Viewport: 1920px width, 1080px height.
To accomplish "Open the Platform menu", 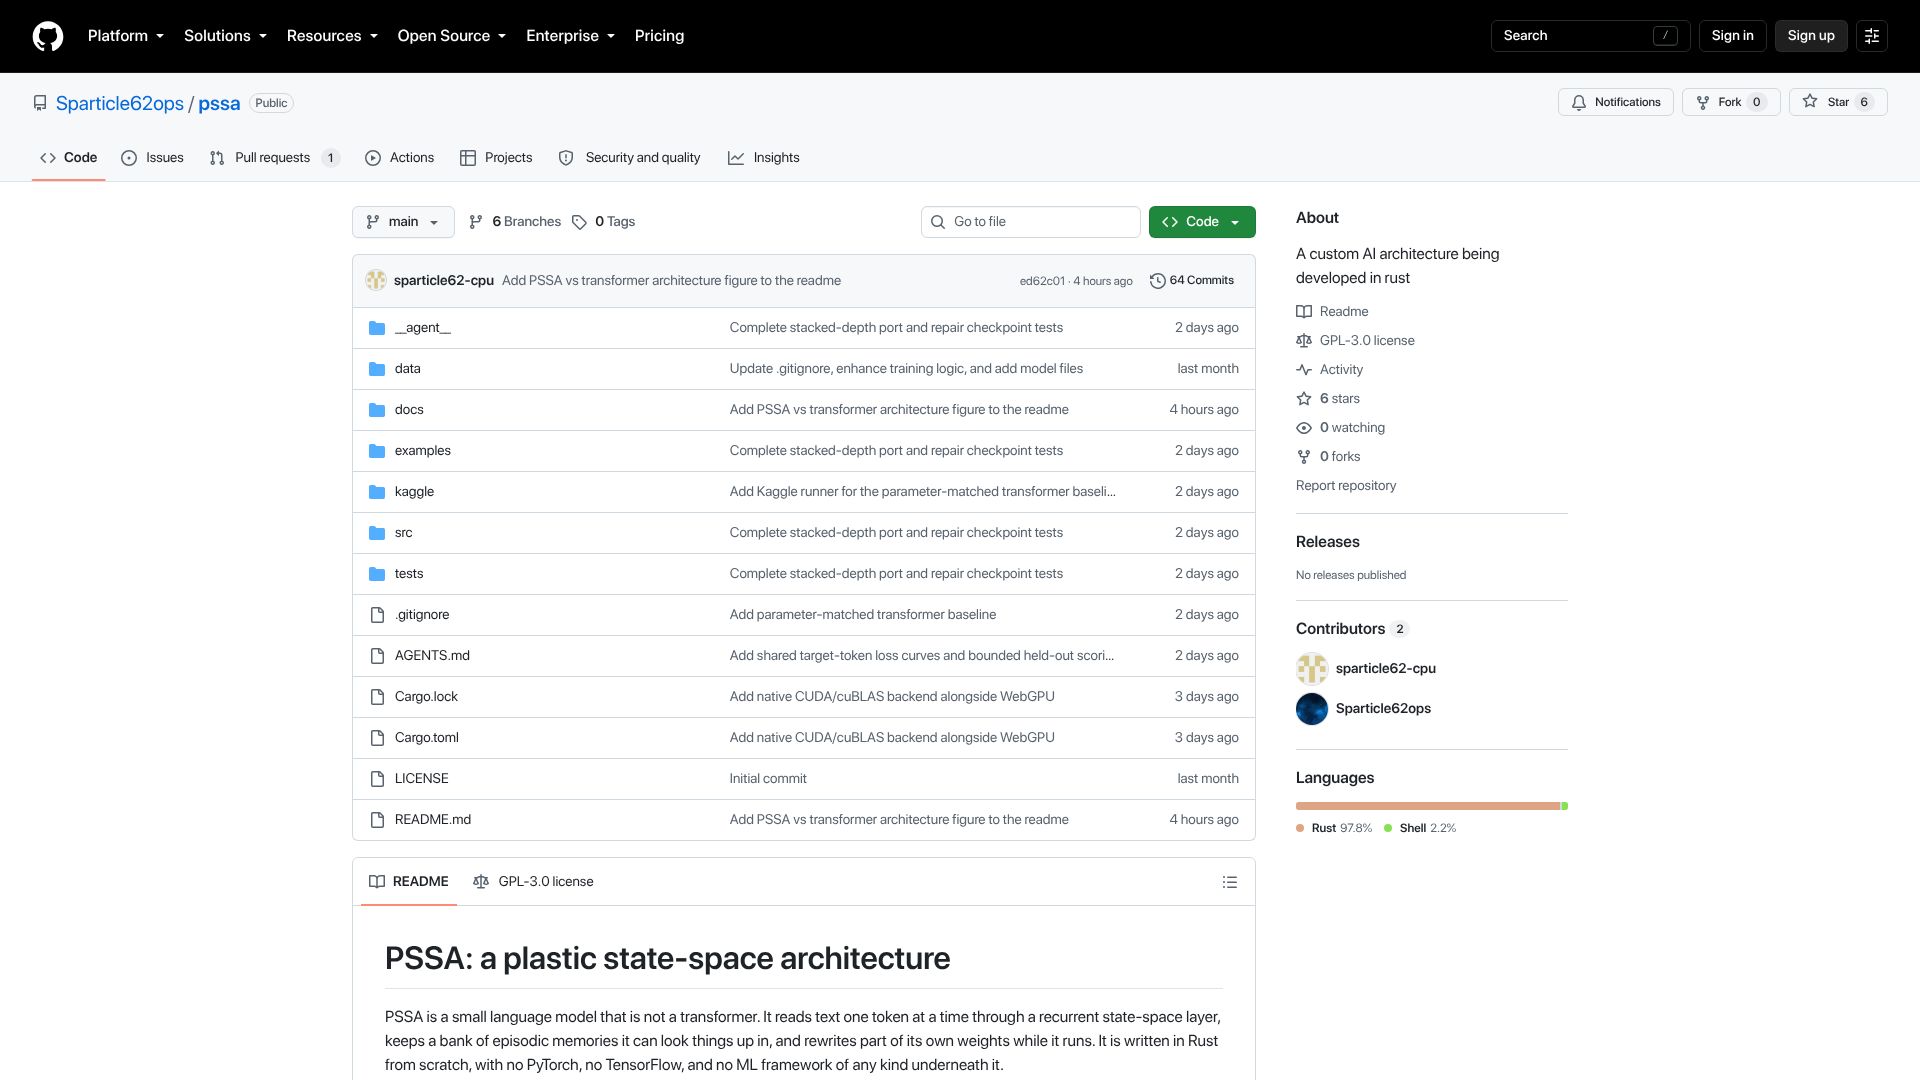I will 125,36.
